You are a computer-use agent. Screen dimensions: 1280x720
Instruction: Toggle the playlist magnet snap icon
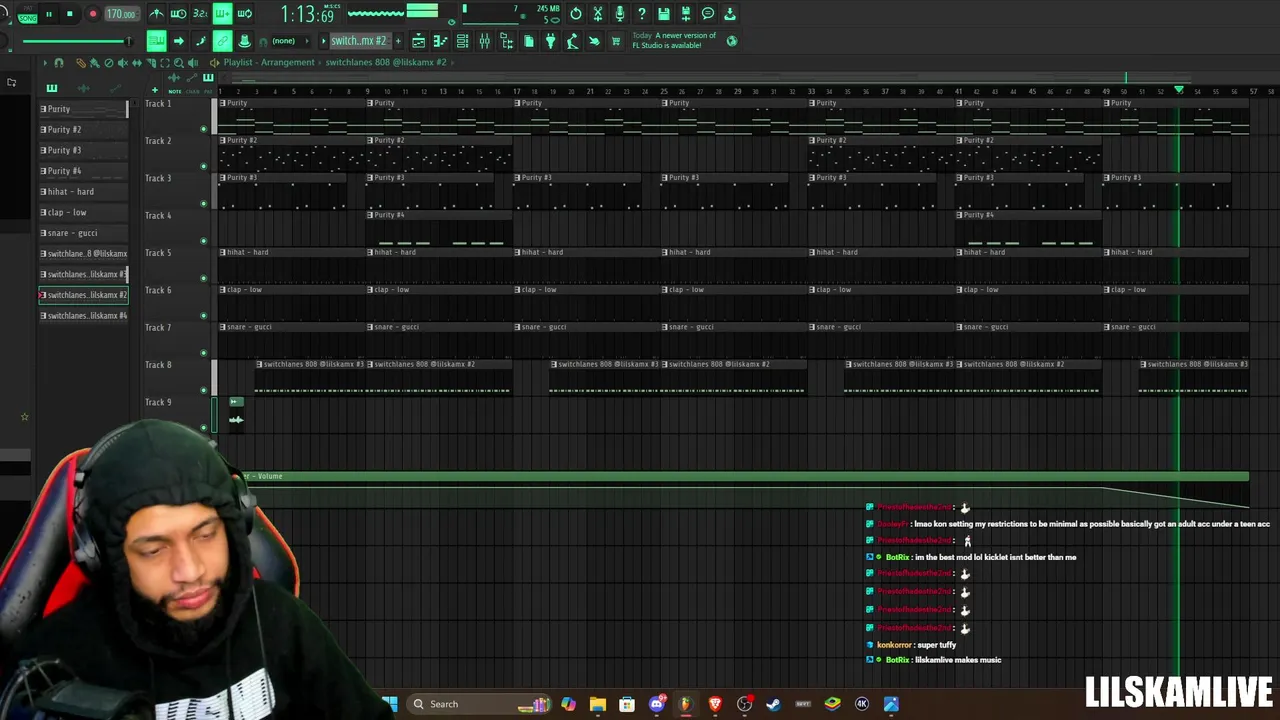coord(59,63)
